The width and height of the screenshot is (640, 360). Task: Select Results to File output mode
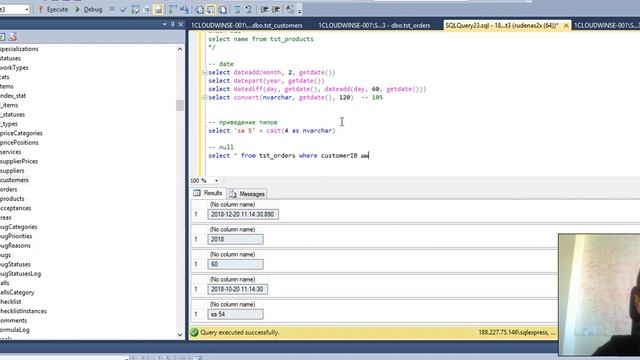click(x=223, y=9)
